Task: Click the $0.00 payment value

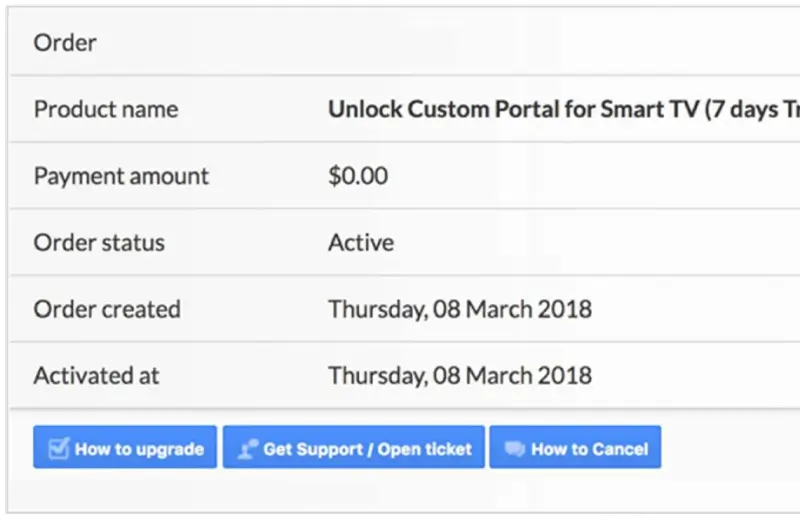Action: (358, 176)
